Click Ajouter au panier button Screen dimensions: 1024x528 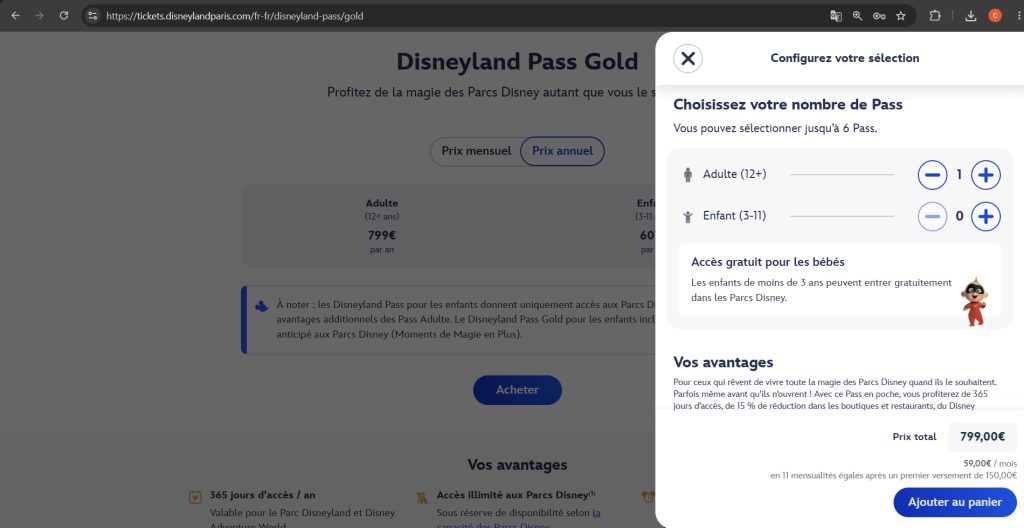pyautogui.click(x=955, y=502)
